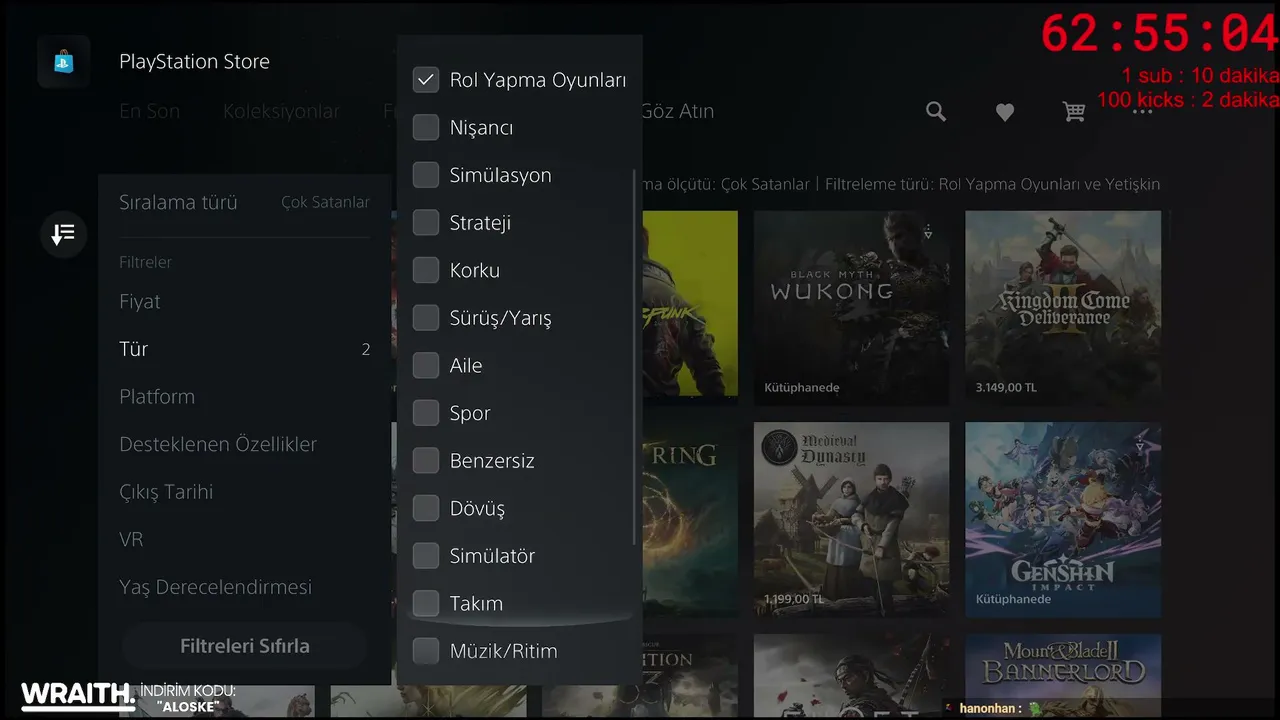The height and width of the screenshot is (720, 1280).
Task: Expand the Platform filter
Action: [x=244, y=397]
